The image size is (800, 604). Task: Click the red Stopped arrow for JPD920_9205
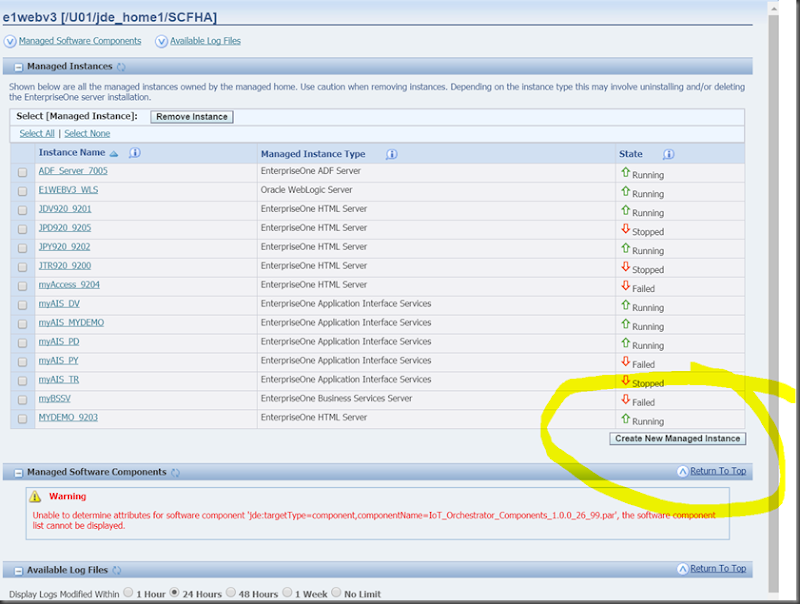coord(626,229)
